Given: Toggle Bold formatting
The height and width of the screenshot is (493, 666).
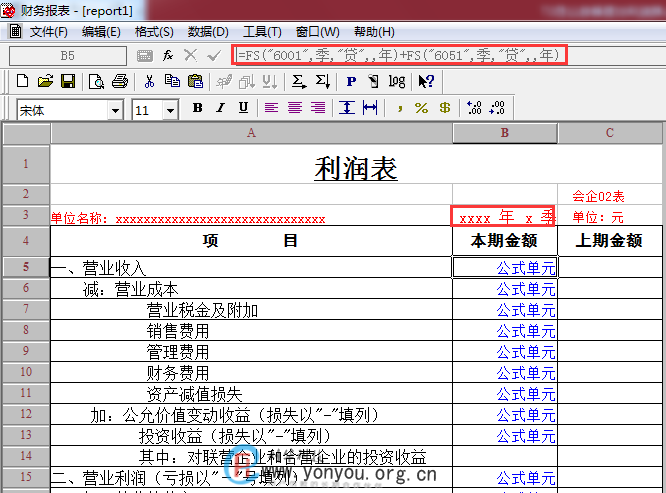Looking at the screenshot, I should 197,107.
